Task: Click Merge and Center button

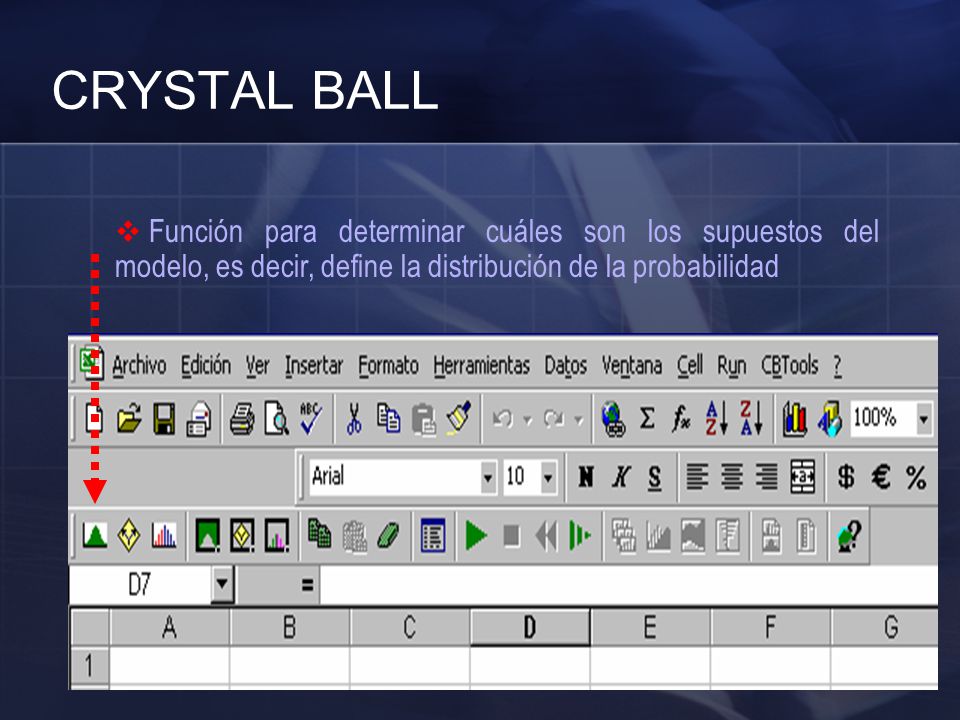Action: (803, 476)
